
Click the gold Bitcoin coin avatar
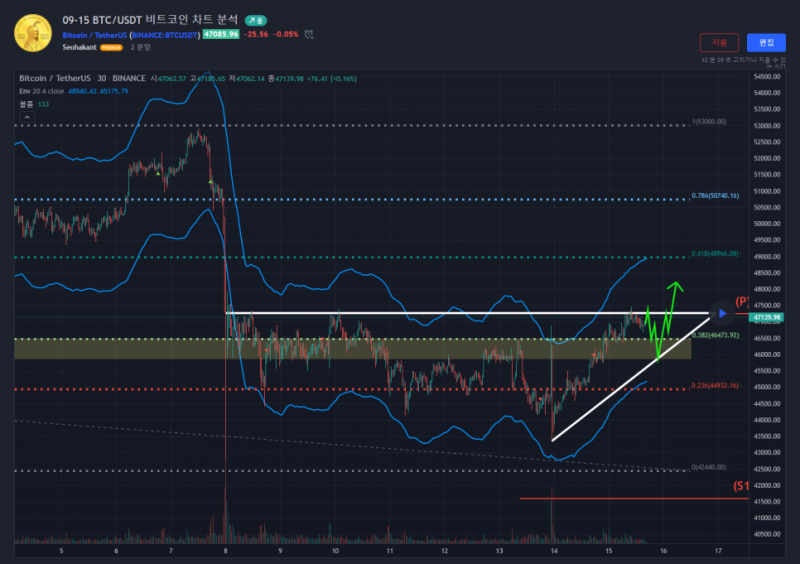tap(33, 32)
